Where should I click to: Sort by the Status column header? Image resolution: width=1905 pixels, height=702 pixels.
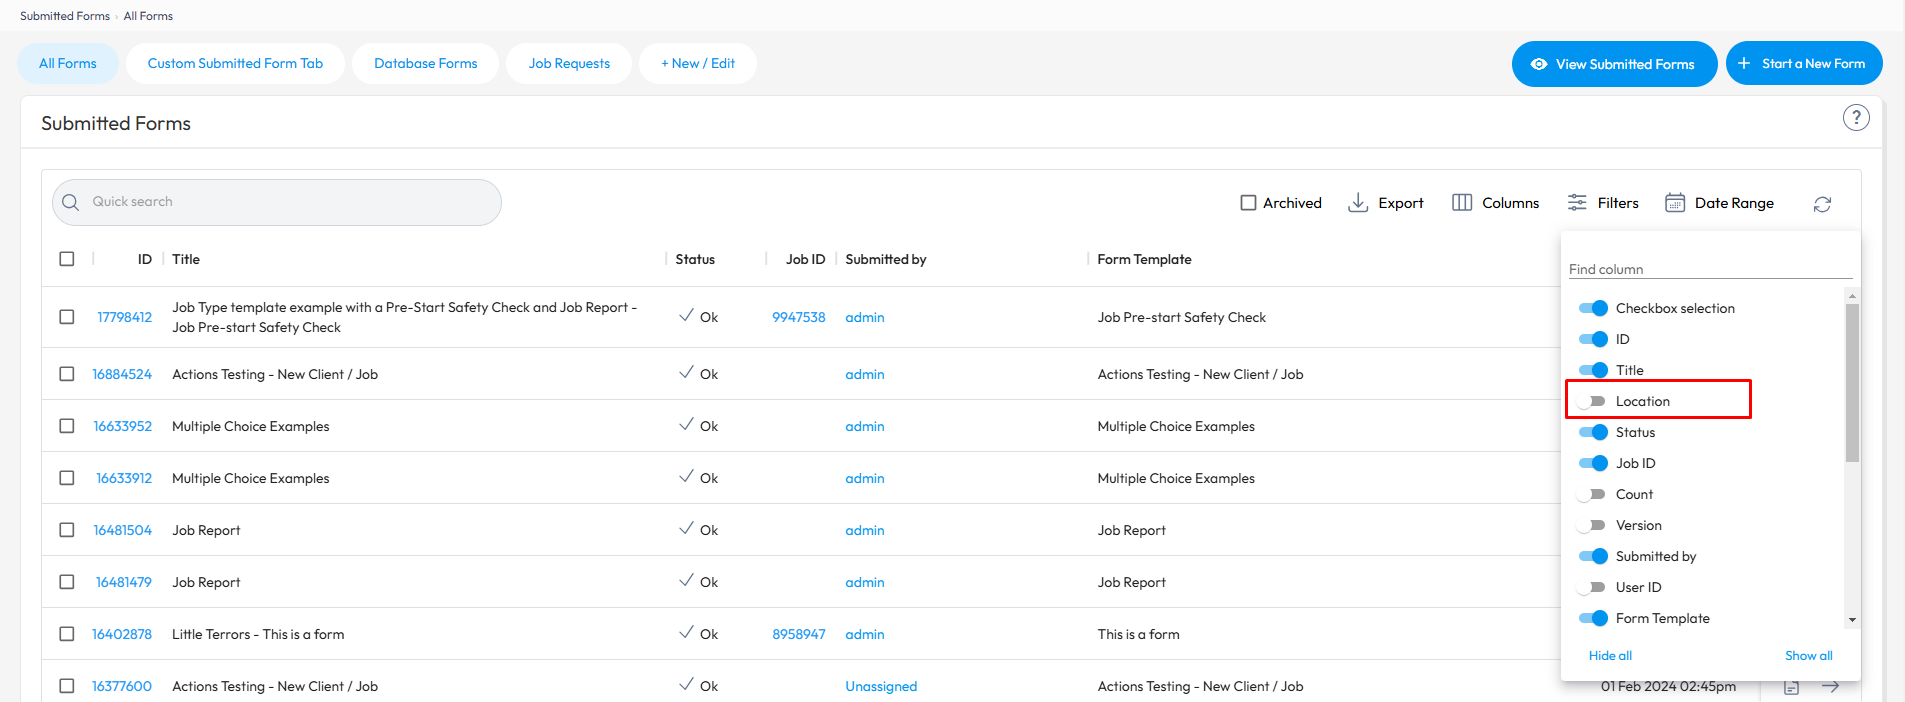click(x=695, y=259)
